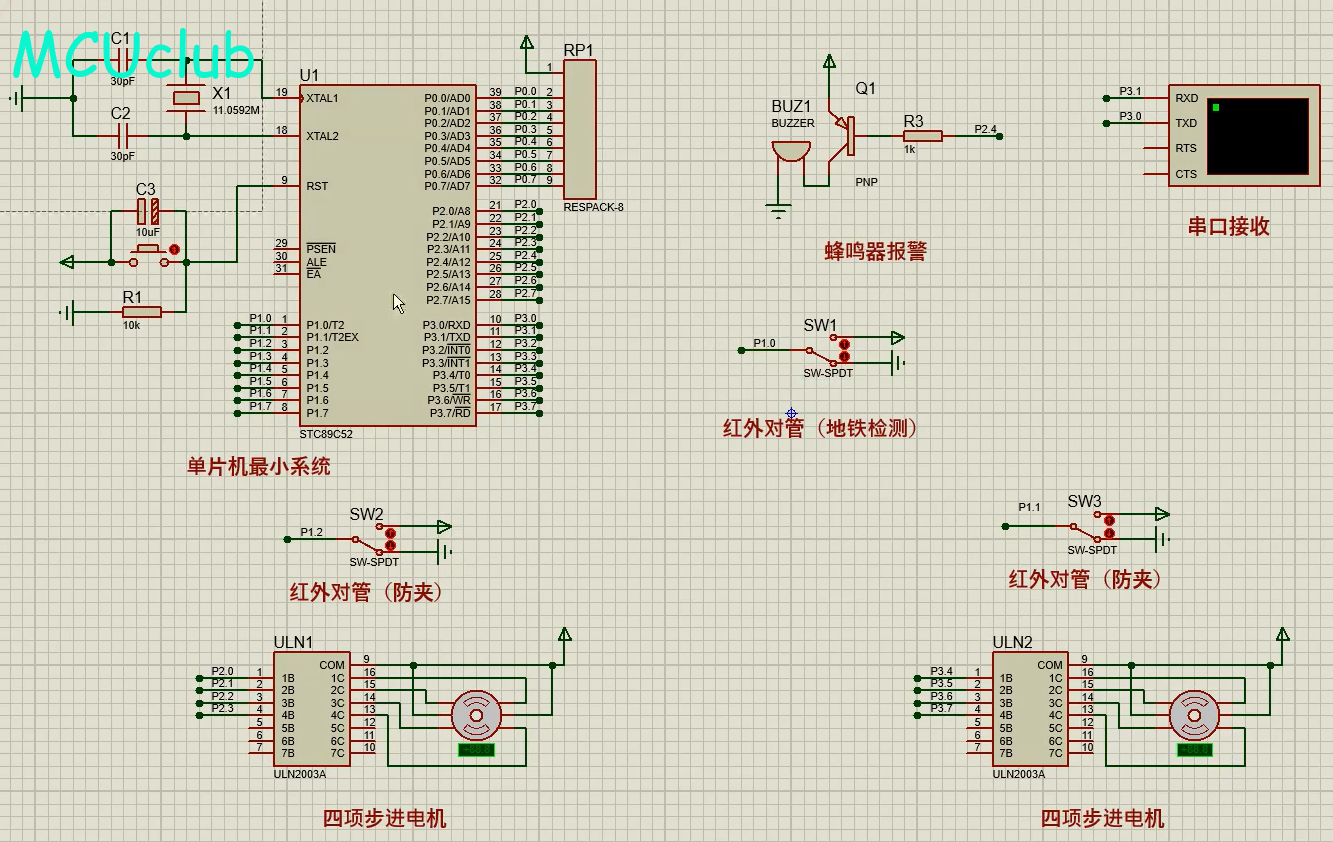Click the R3 1k resistor
This screenshot has height=842, width=1333.
[x=921, y=136]
